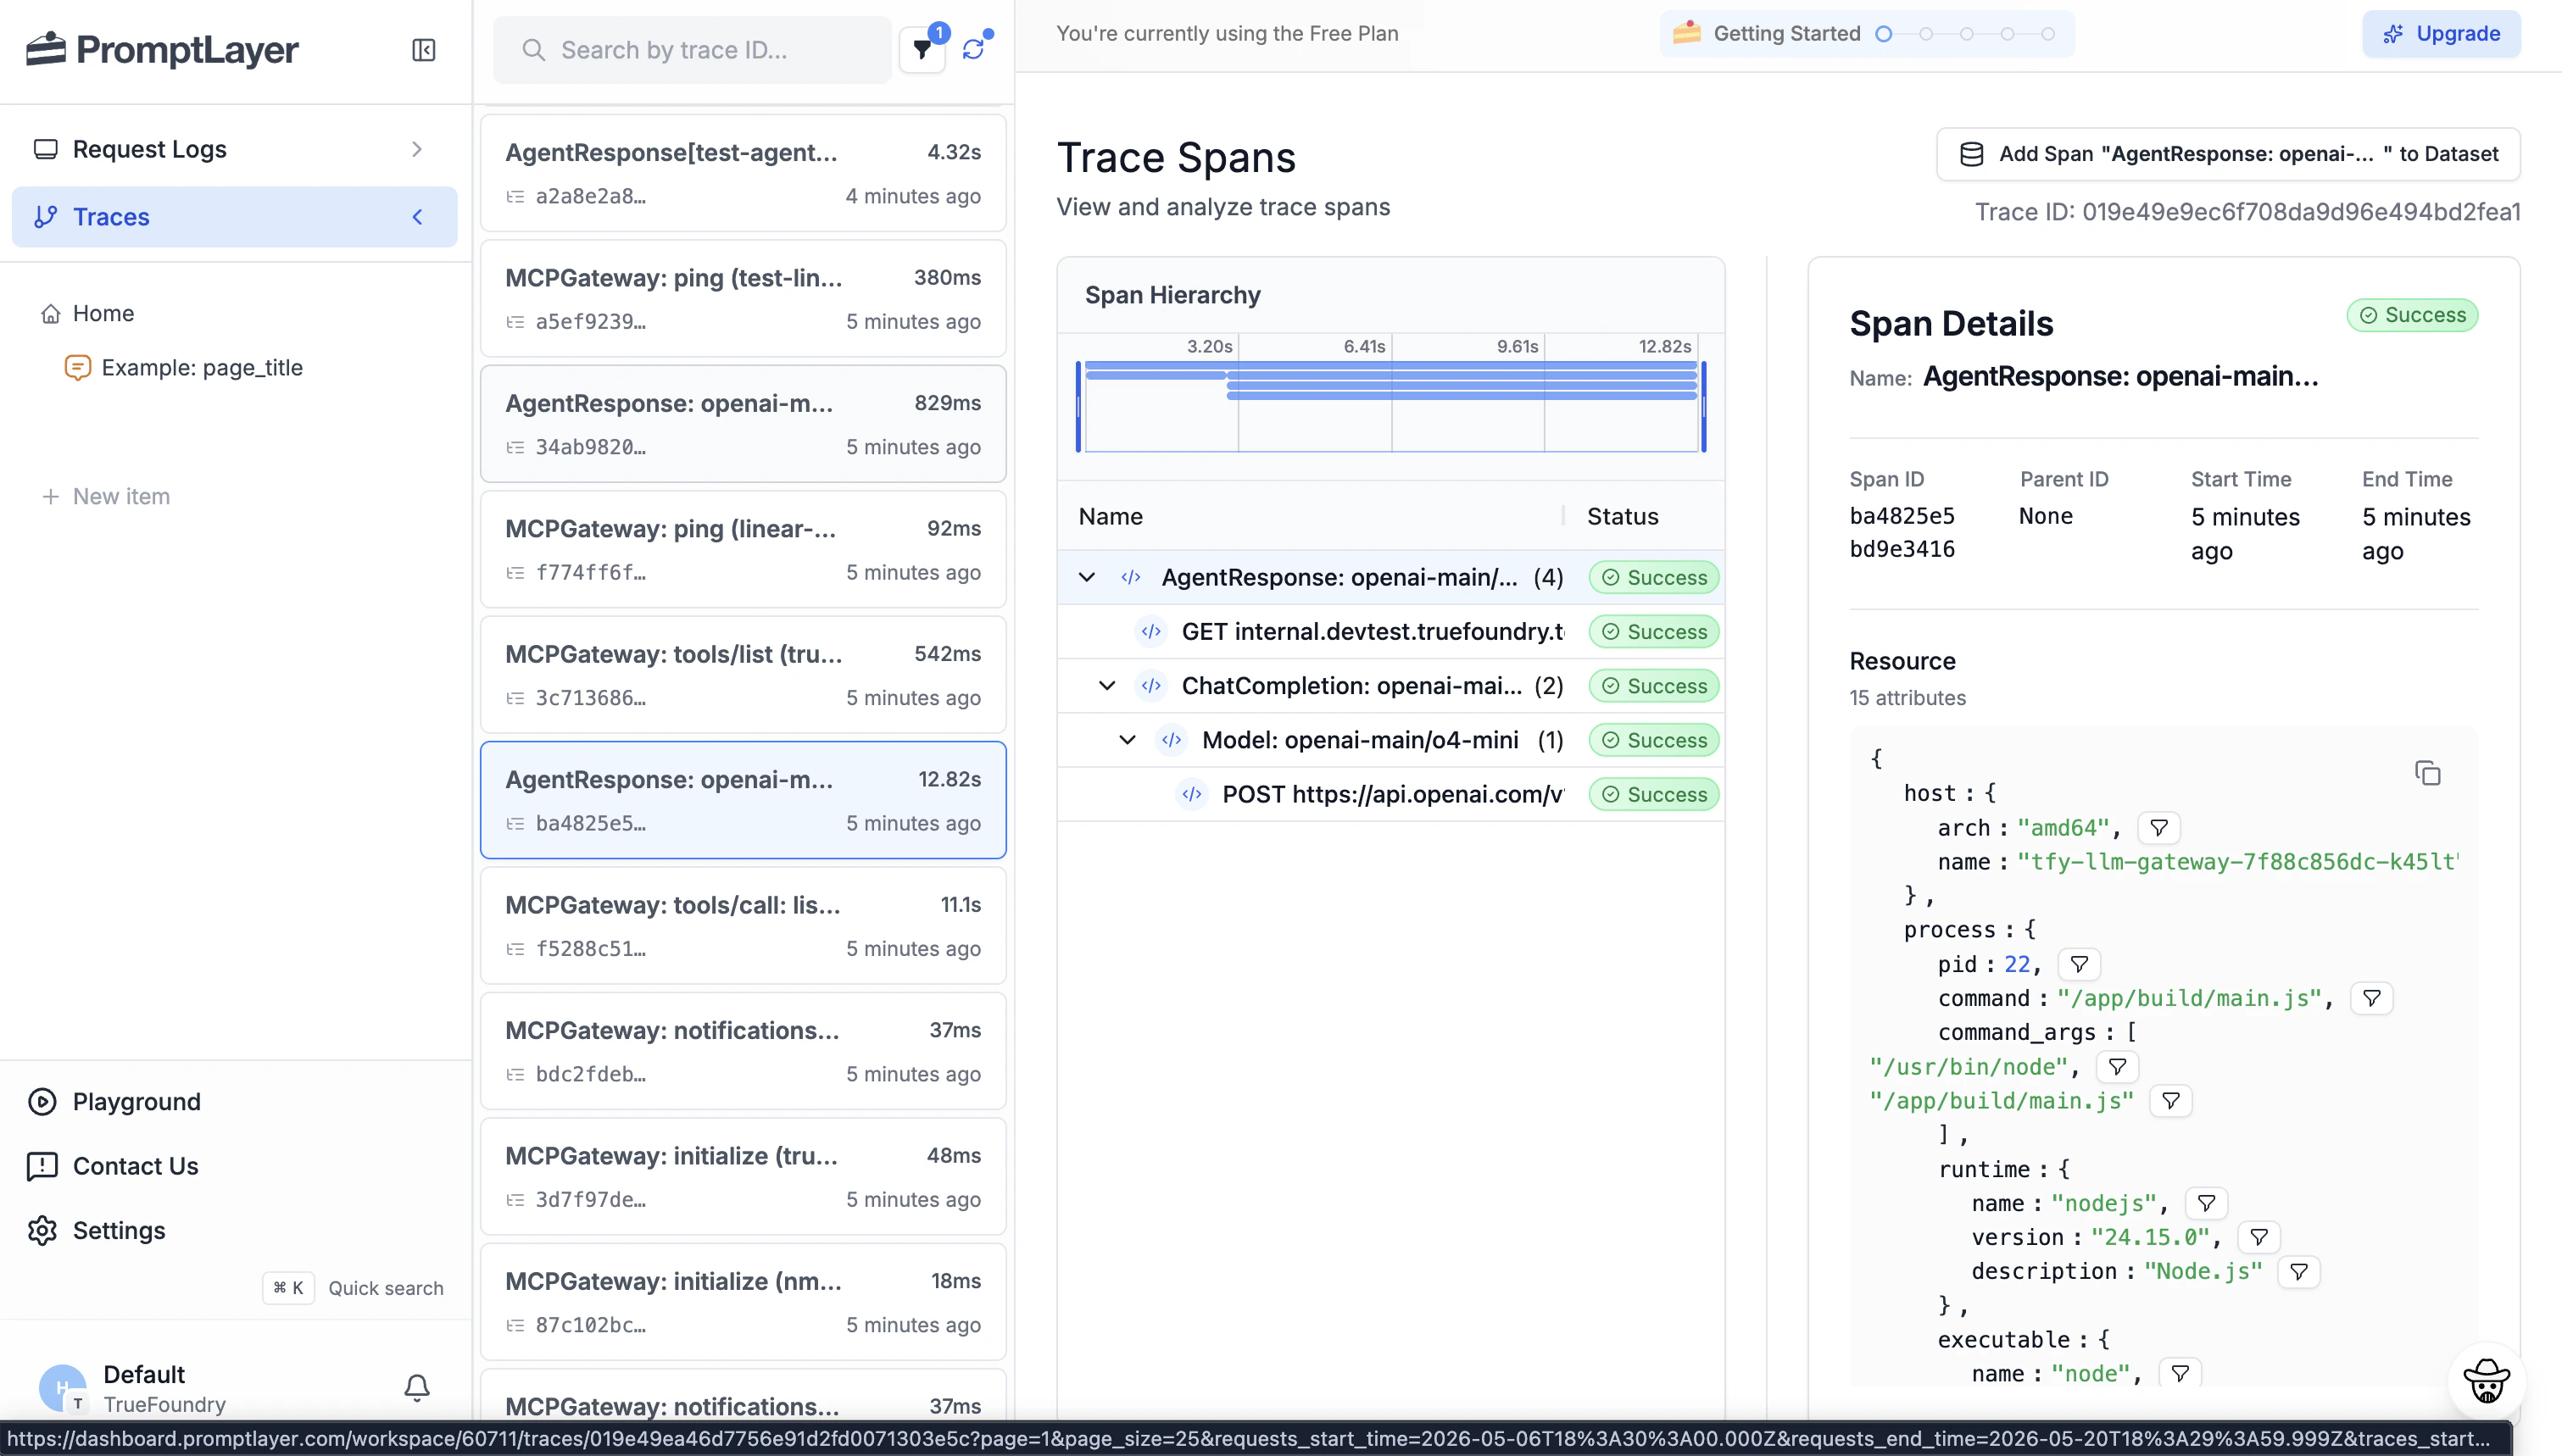The width and height of the screenshot is (2562, 1456).
Task: Open the Getting Started progress
Action: coord(1866,34)
